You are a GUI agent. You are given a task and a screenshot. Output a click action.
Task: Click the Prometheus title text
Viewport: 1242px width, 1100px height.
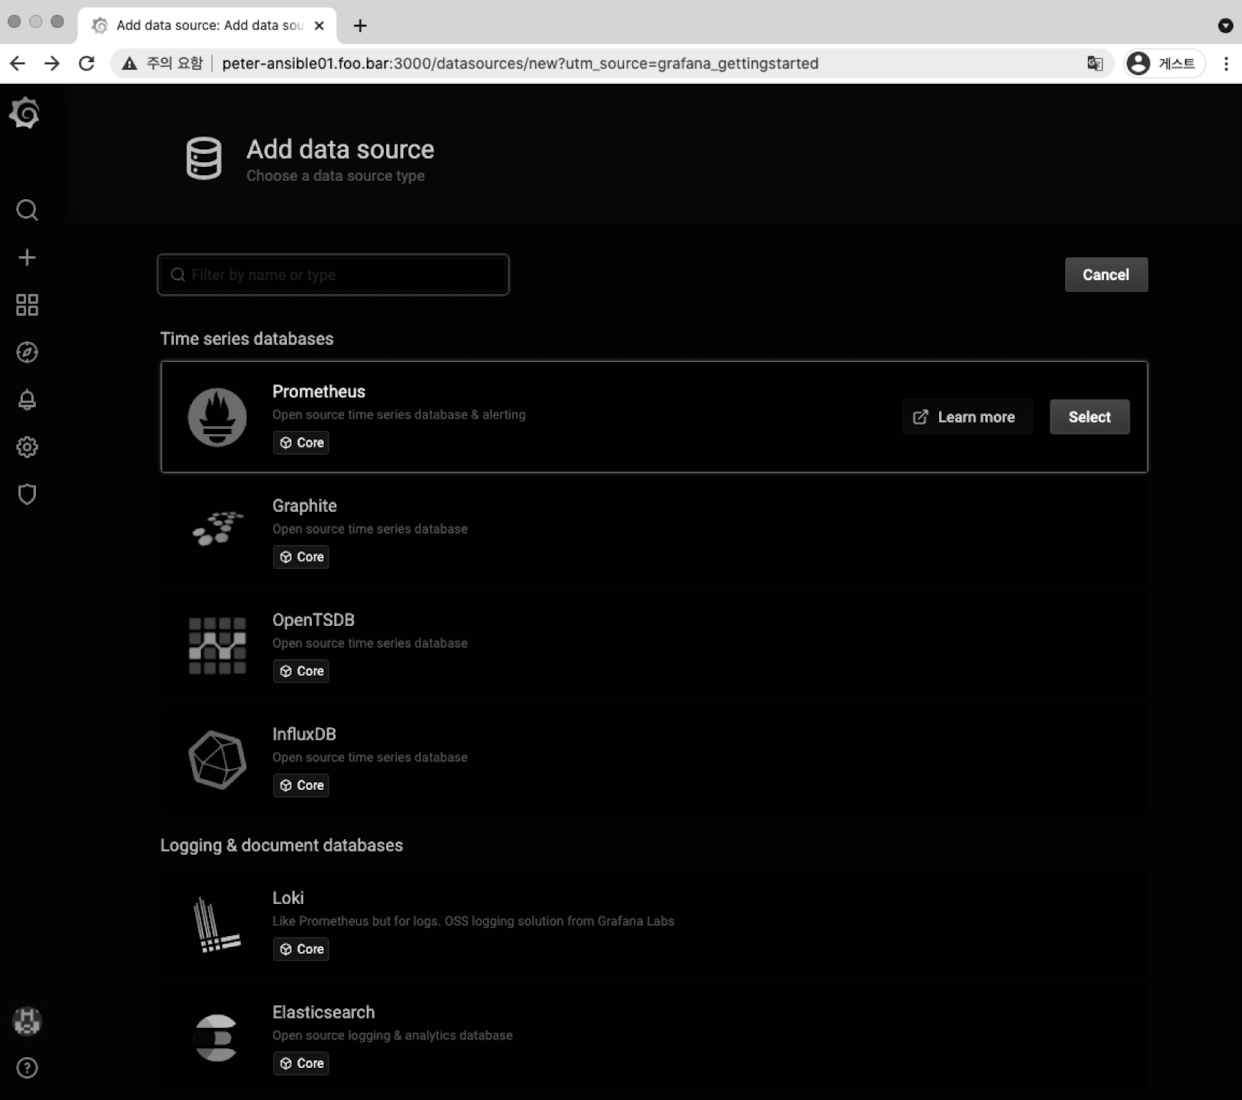pos(319,391)
